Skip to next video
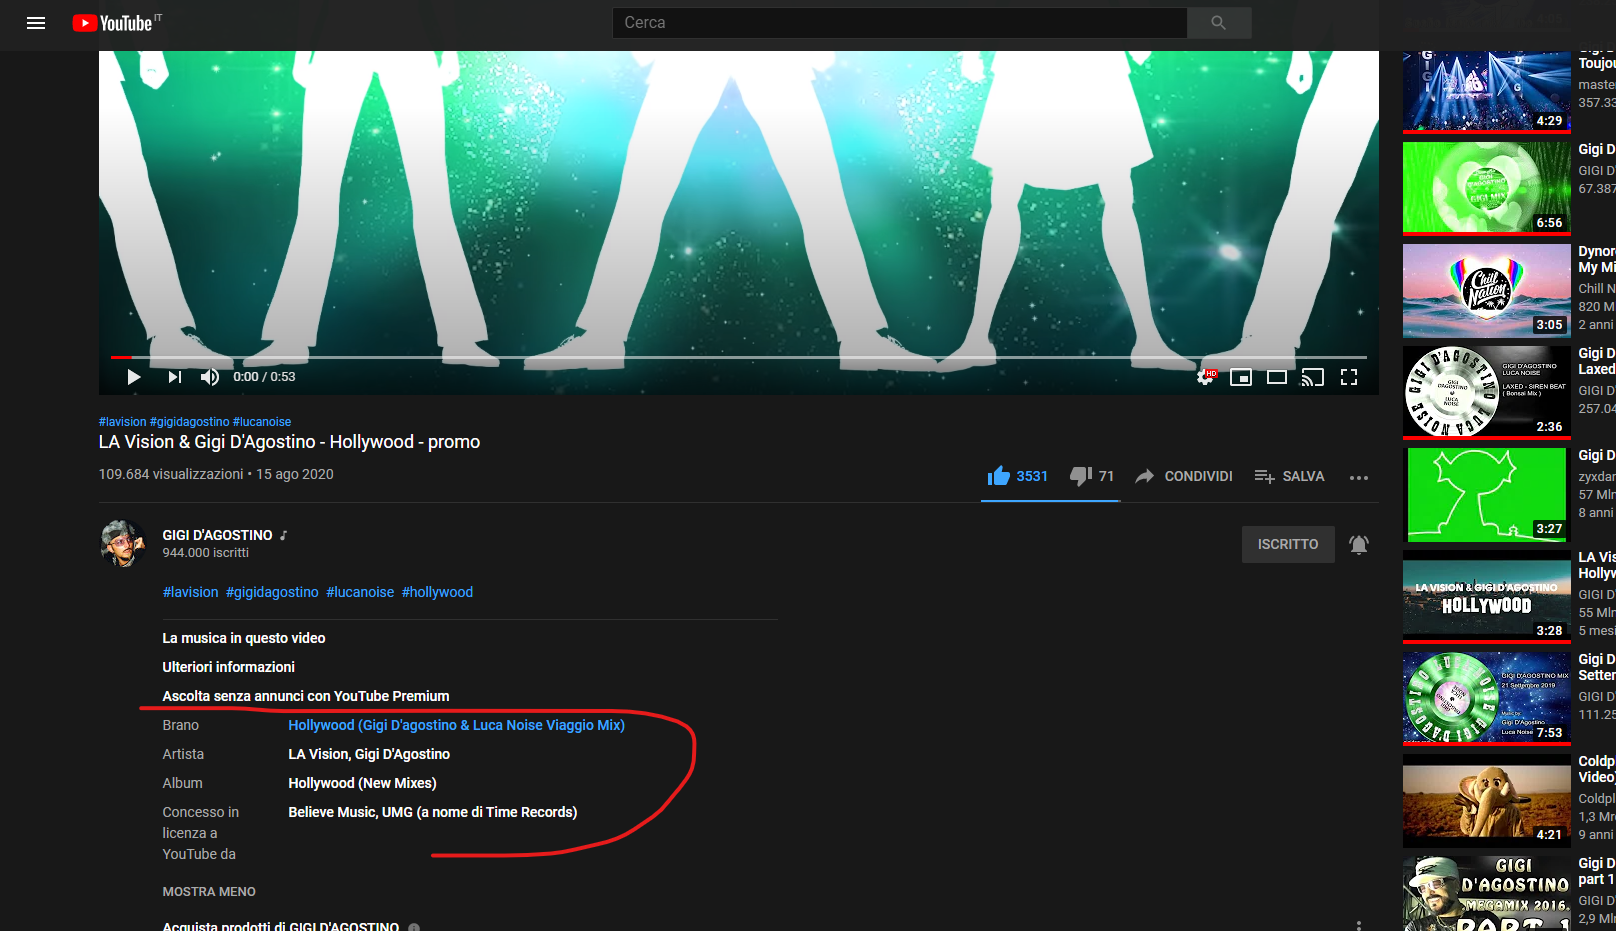This screenshot has height=931, width=1616. point(175,377)
